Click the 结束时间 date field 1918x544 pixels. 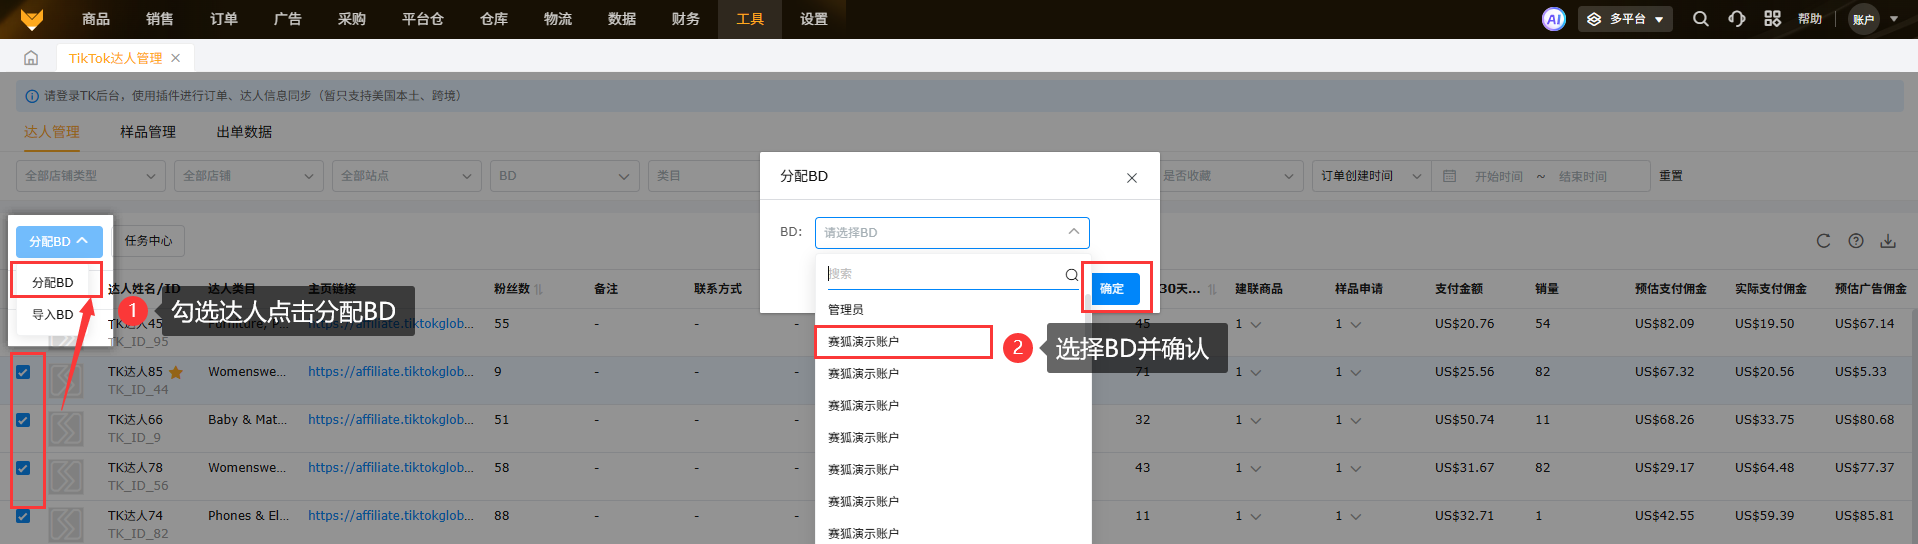[x=1583, y=177]
